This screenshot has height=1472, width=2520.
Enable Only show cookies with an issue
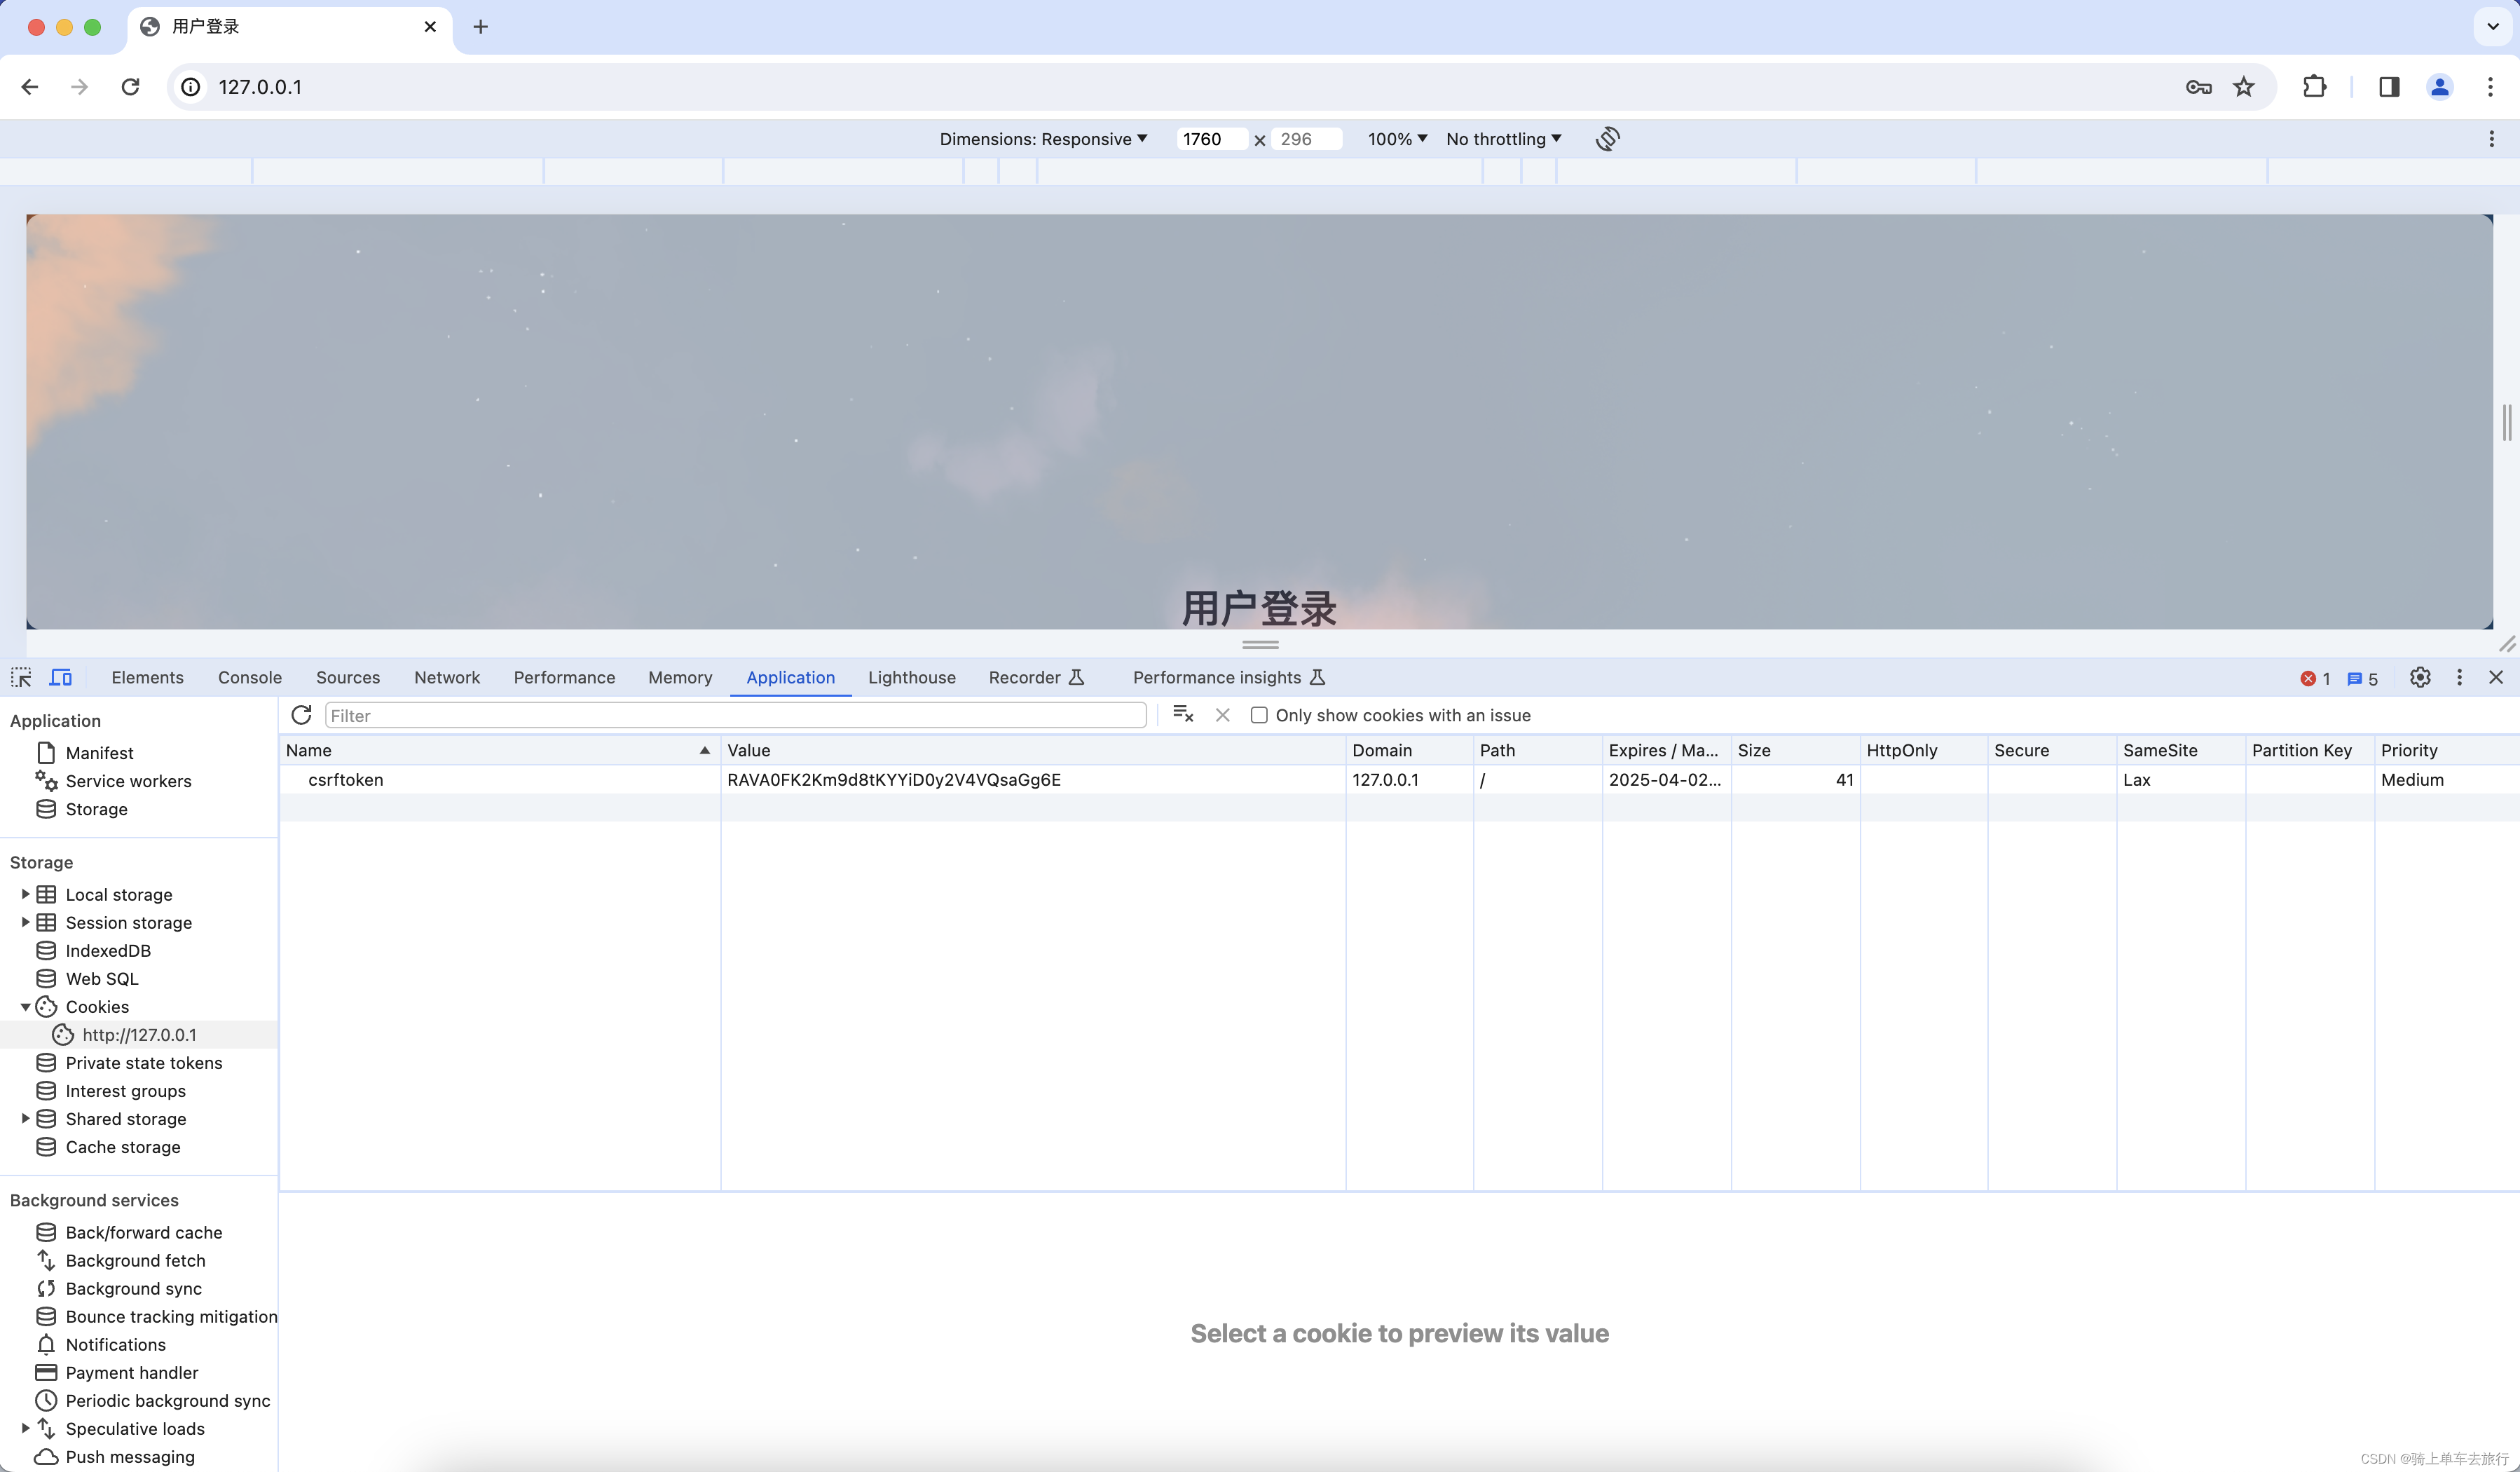coord(1259,714)
